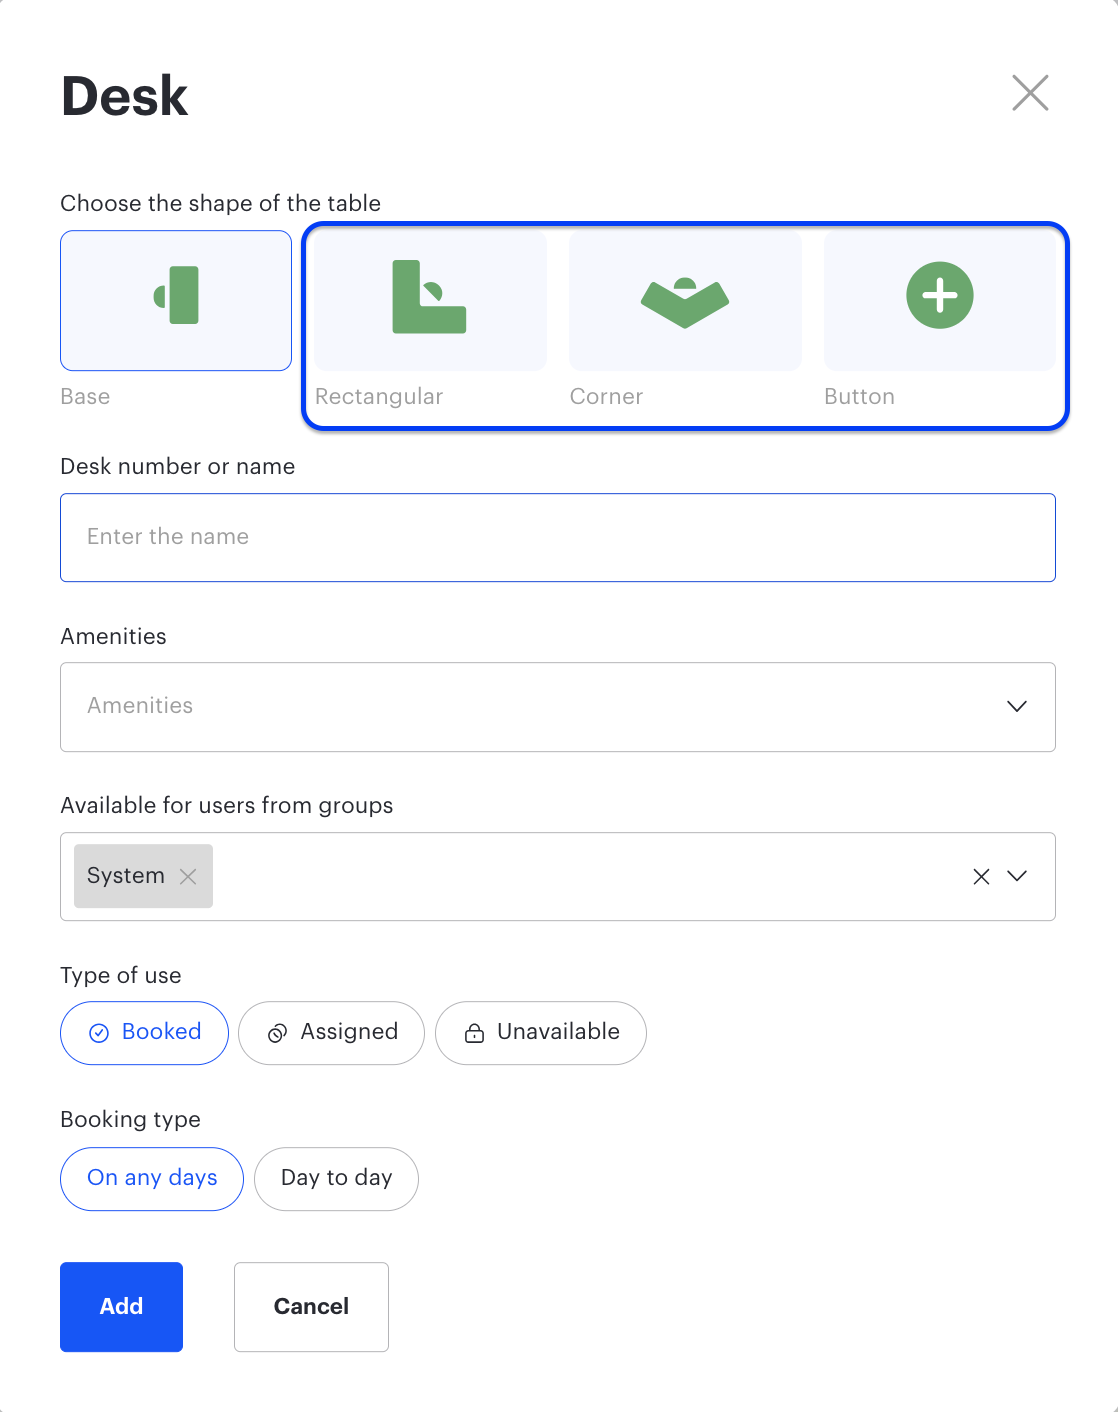Viewport: 1118px width, 1412px height.
Task: Click the Cancel button
Action: coord(311,1307)
